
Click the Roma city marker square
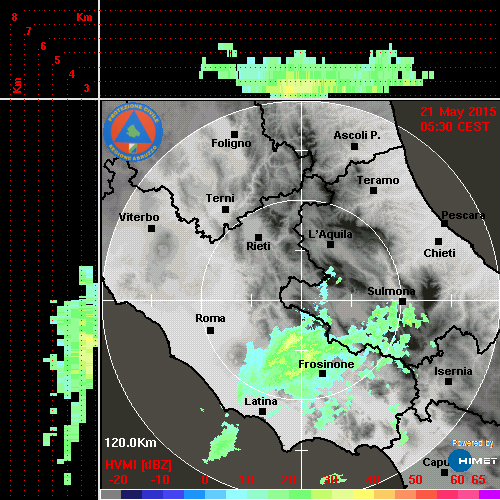tap(210, 331)
